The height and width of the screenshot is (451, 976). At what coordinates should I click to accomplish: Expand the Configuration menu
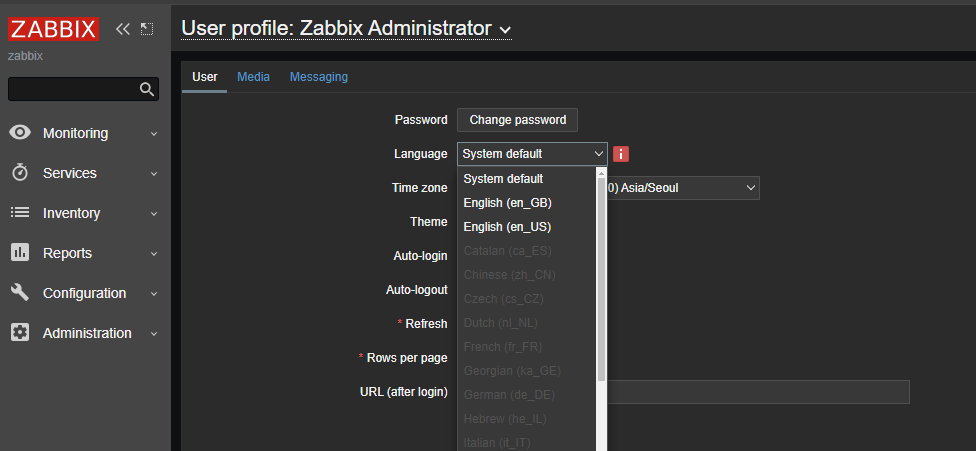pos(154,294)
